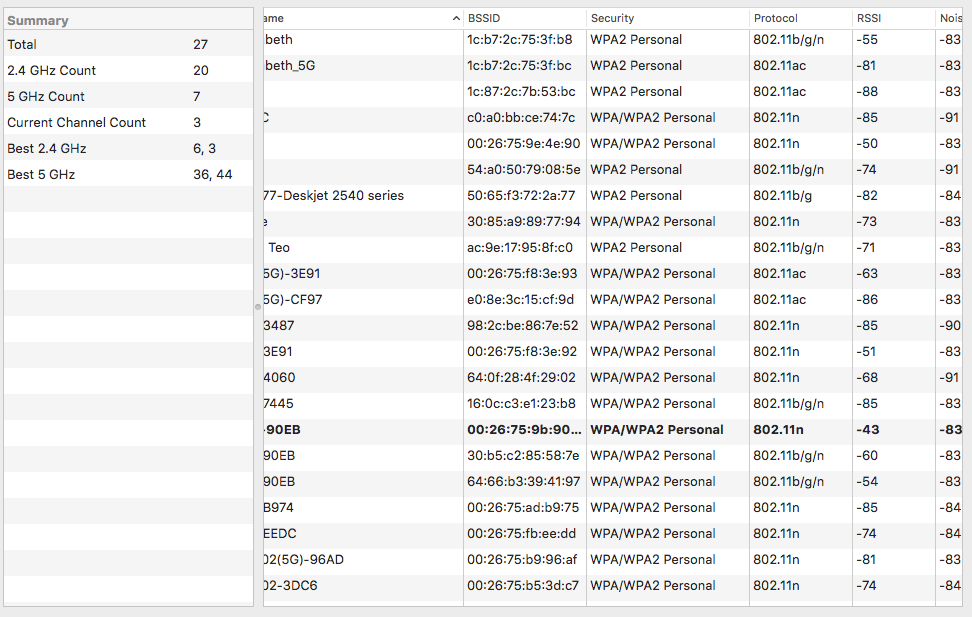
Task: Sort networks by the BSSID column header
Action: [x=524, y=19]
